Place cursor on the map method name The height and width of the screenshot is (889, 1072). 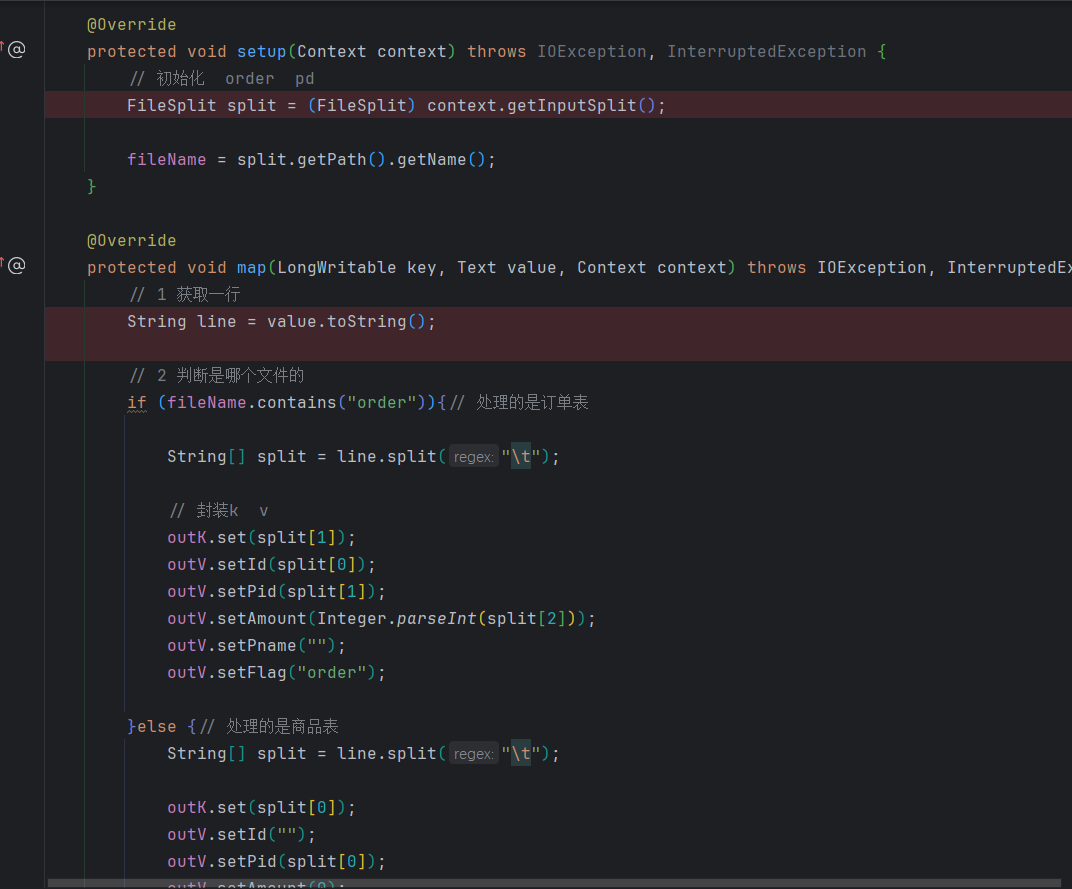pos(251,268)
